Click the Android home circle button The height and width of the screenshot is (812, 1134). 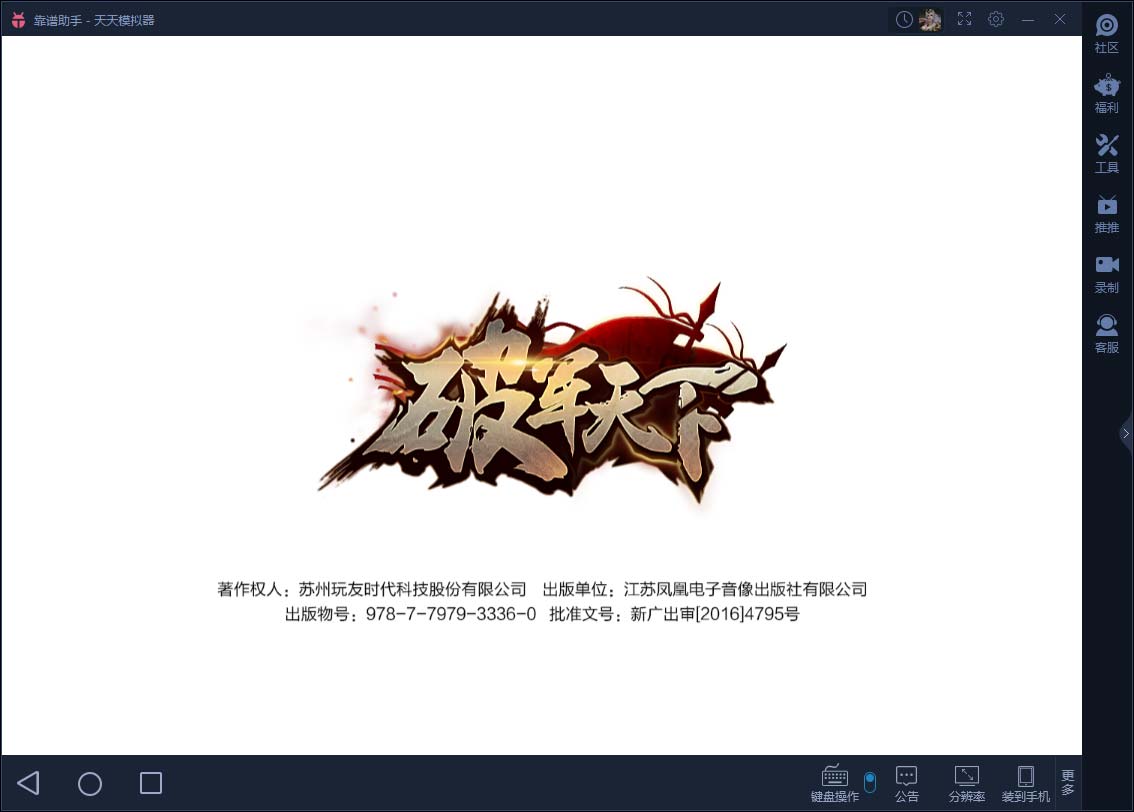tap(90, 784)
